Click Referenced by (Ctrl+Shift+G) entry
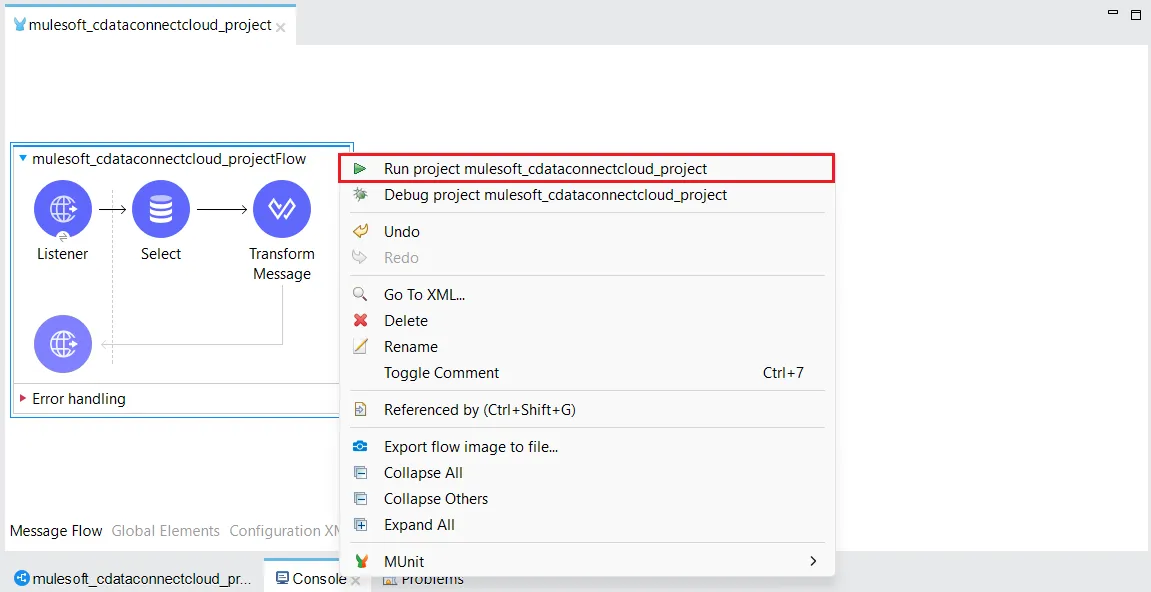The width and height of the screenshot is (1151, 592). tap(479, 410)
